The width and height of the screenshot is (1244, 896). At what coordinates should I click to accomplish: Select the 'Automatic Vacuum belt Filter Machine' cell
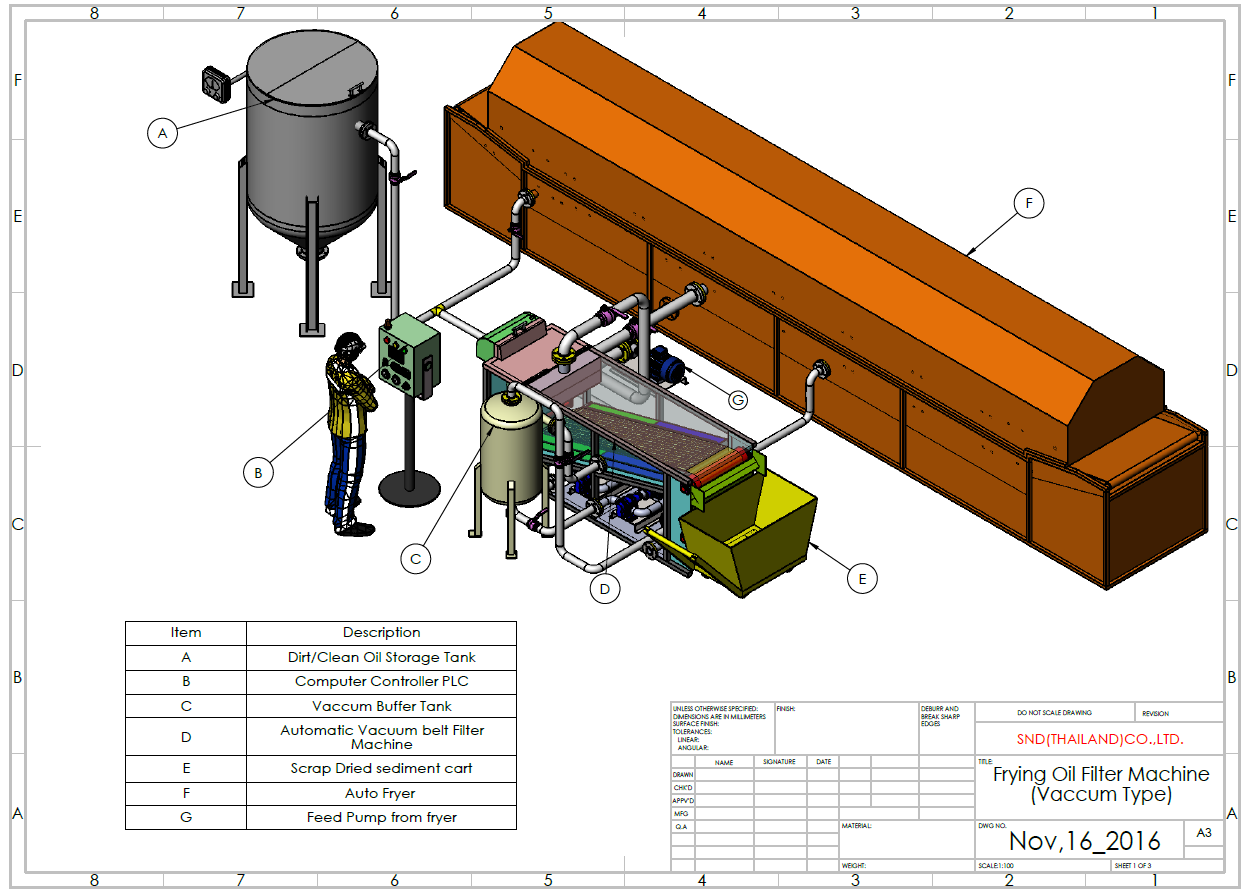pos(381,737)
